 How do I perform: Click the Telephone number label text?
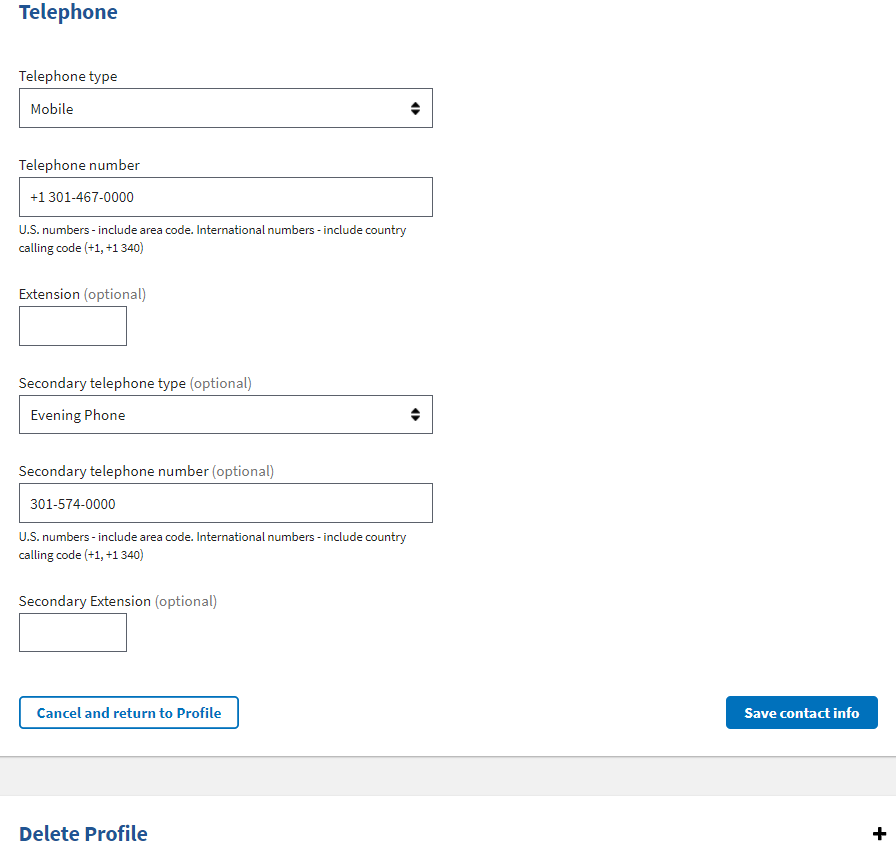point(79,165)
